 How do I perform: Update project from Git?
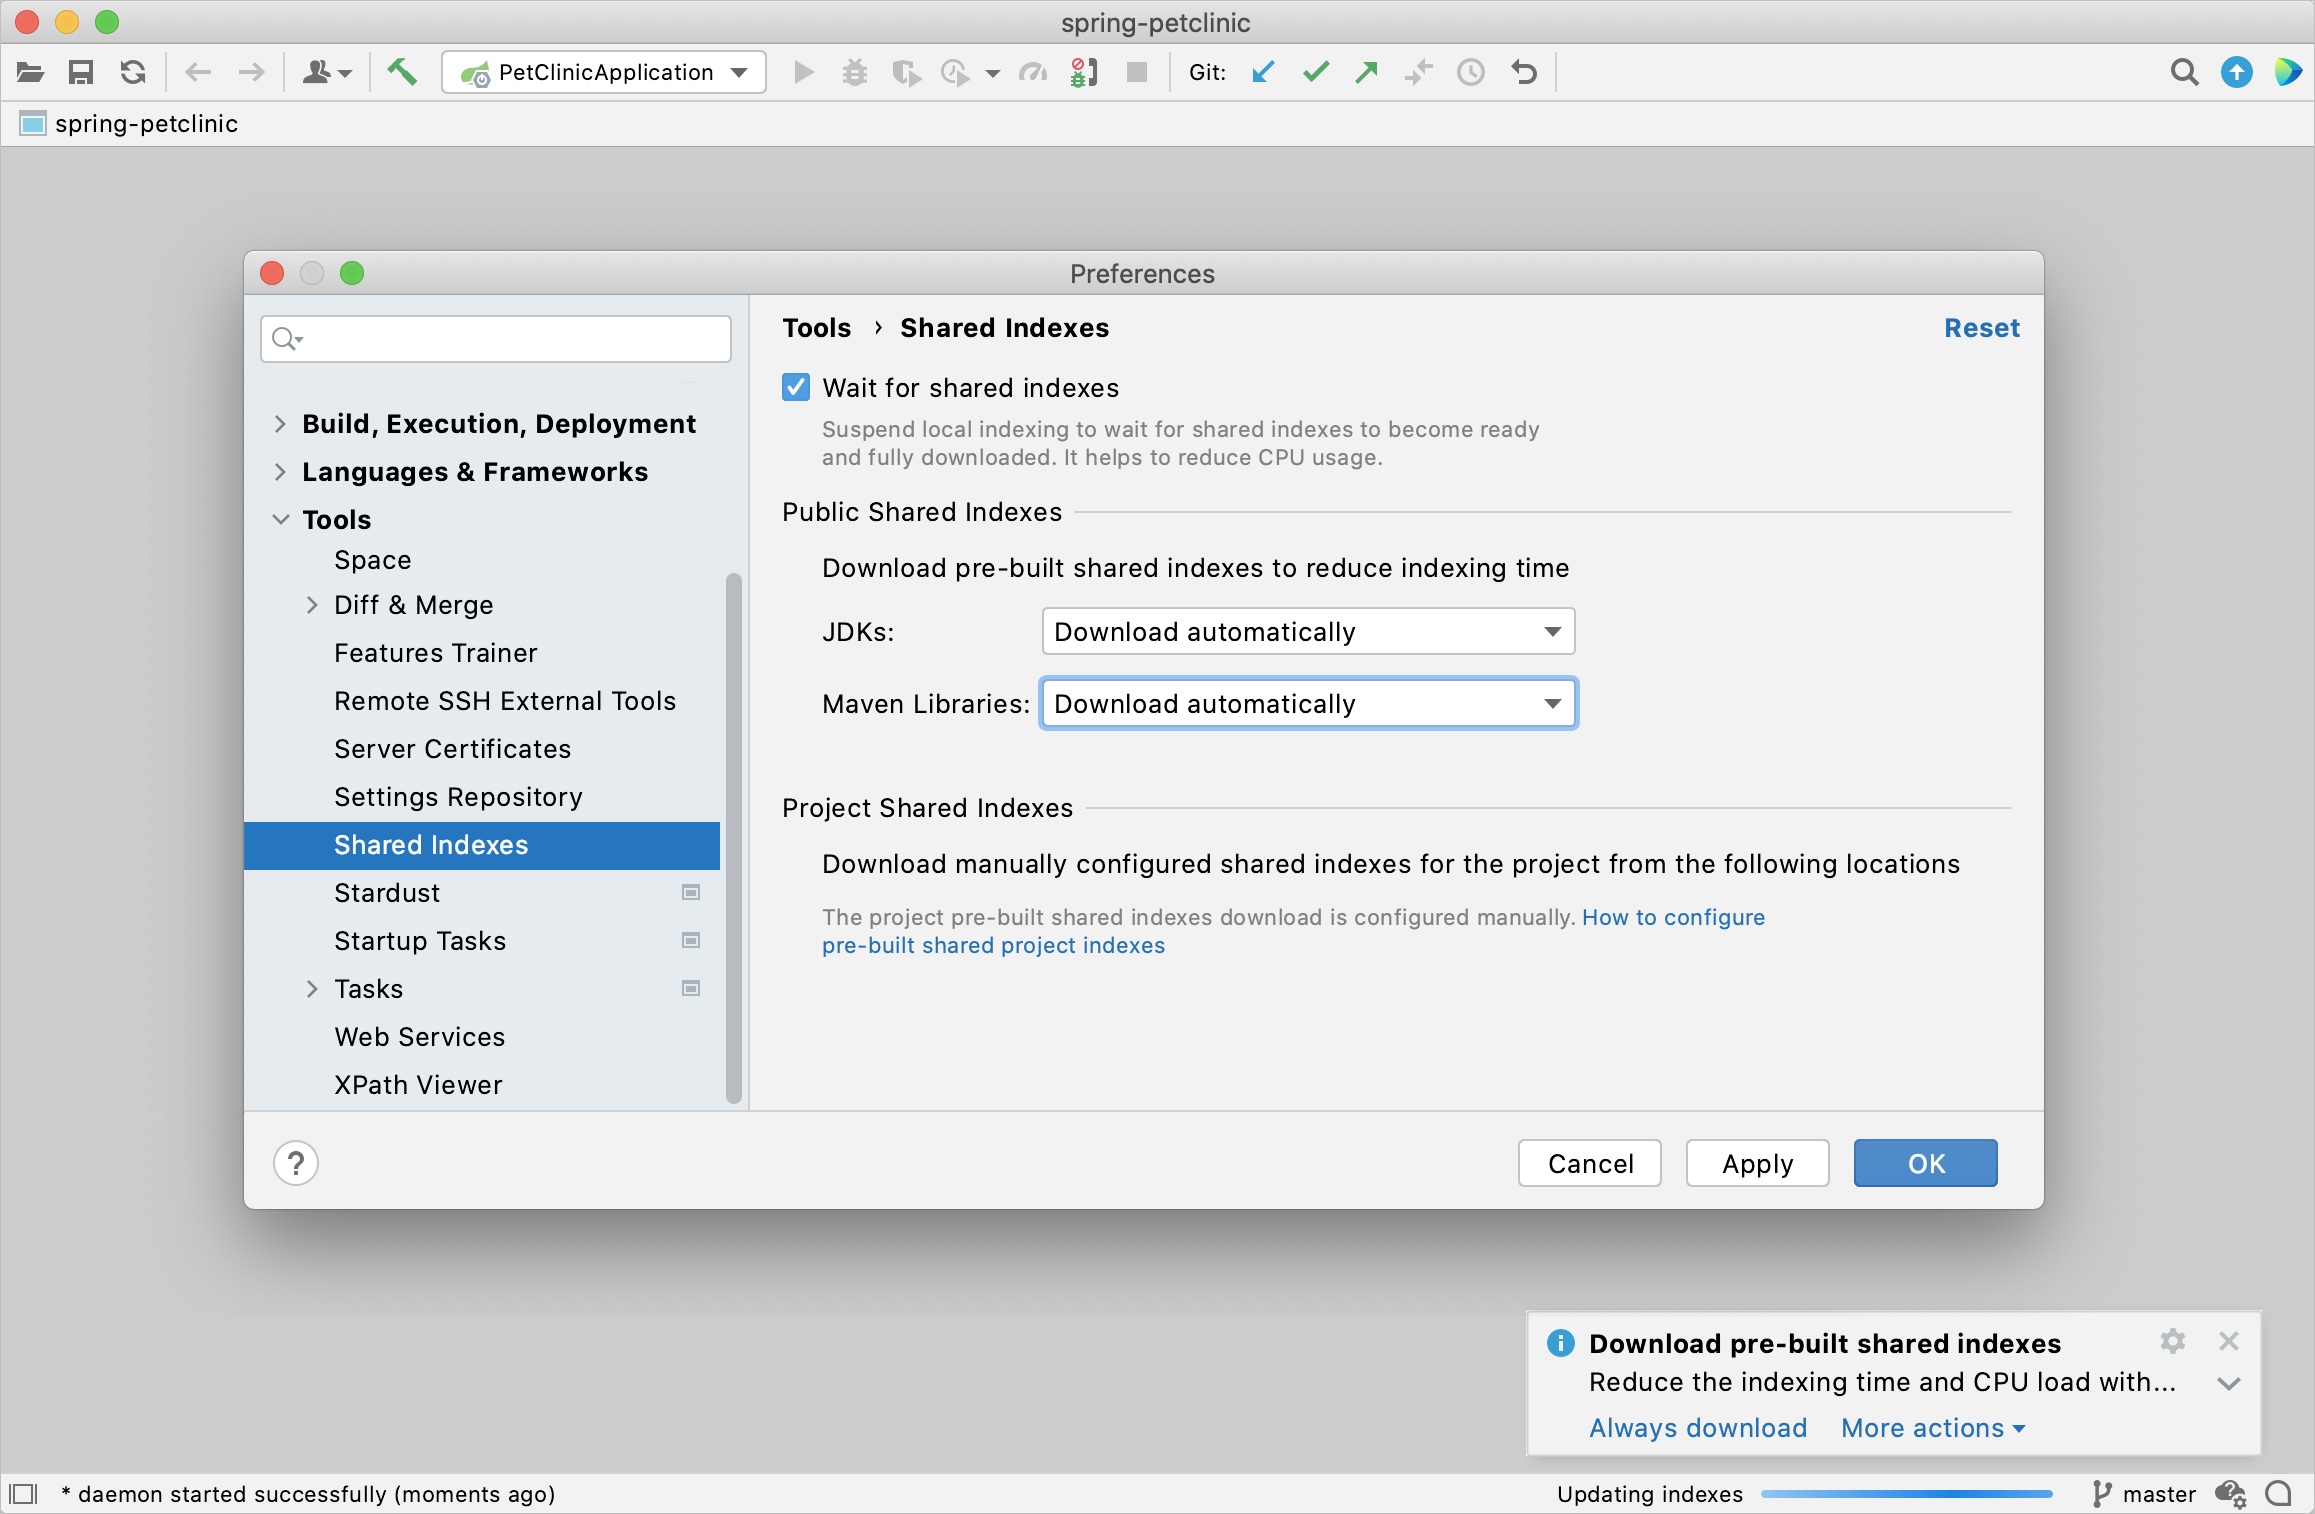pyautogui.click(x=1263, y=72)
